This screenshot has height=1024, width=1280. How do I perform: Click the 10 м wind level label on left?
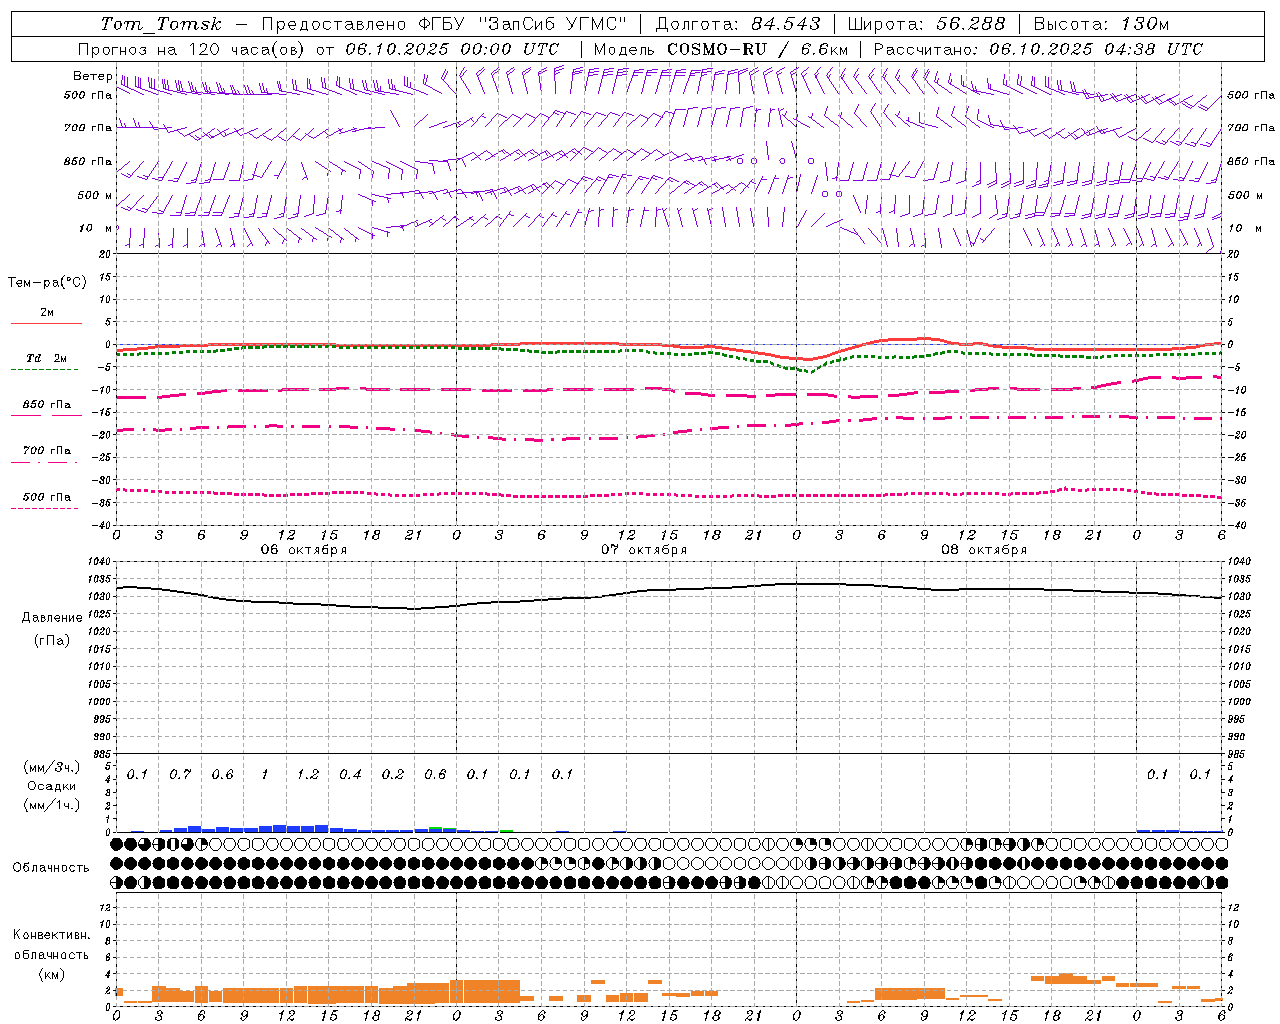click(96, 228)
